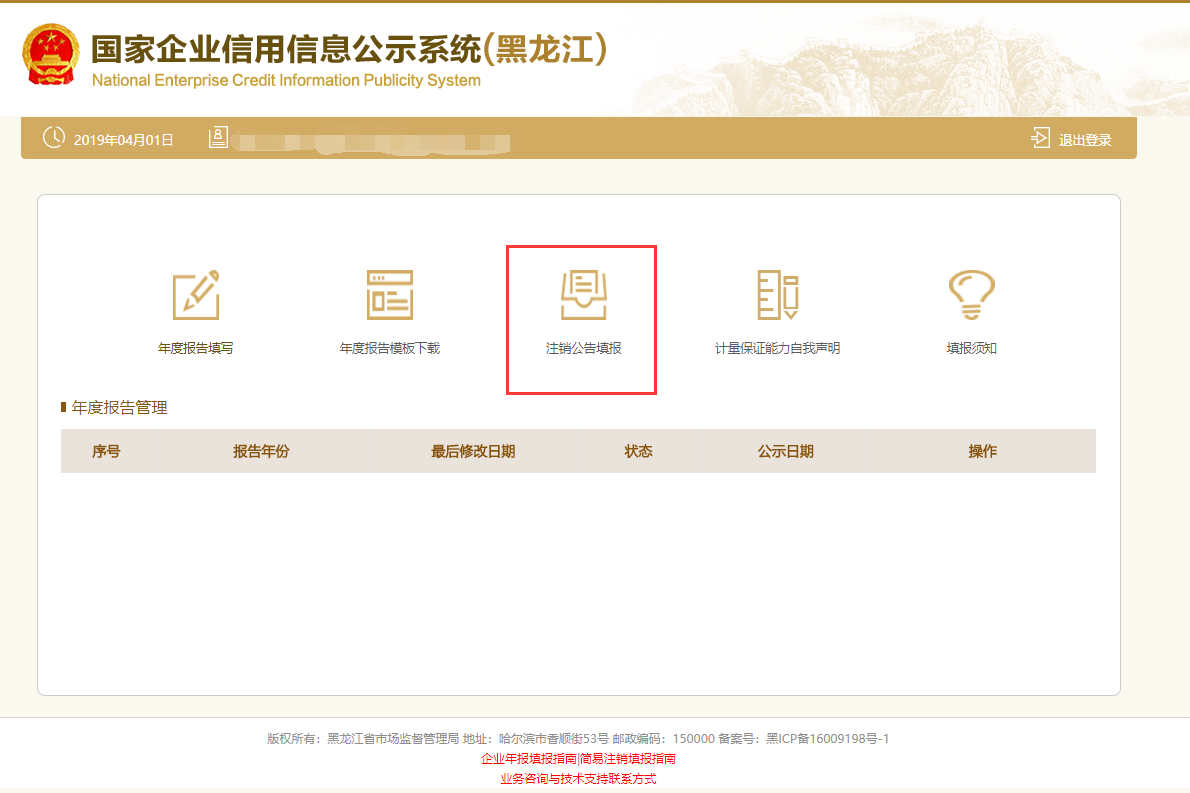Select the highlighted 注销公告填报 inbox icon
1190x793 pixels.
pyautogui.click(x=581, y=293)
